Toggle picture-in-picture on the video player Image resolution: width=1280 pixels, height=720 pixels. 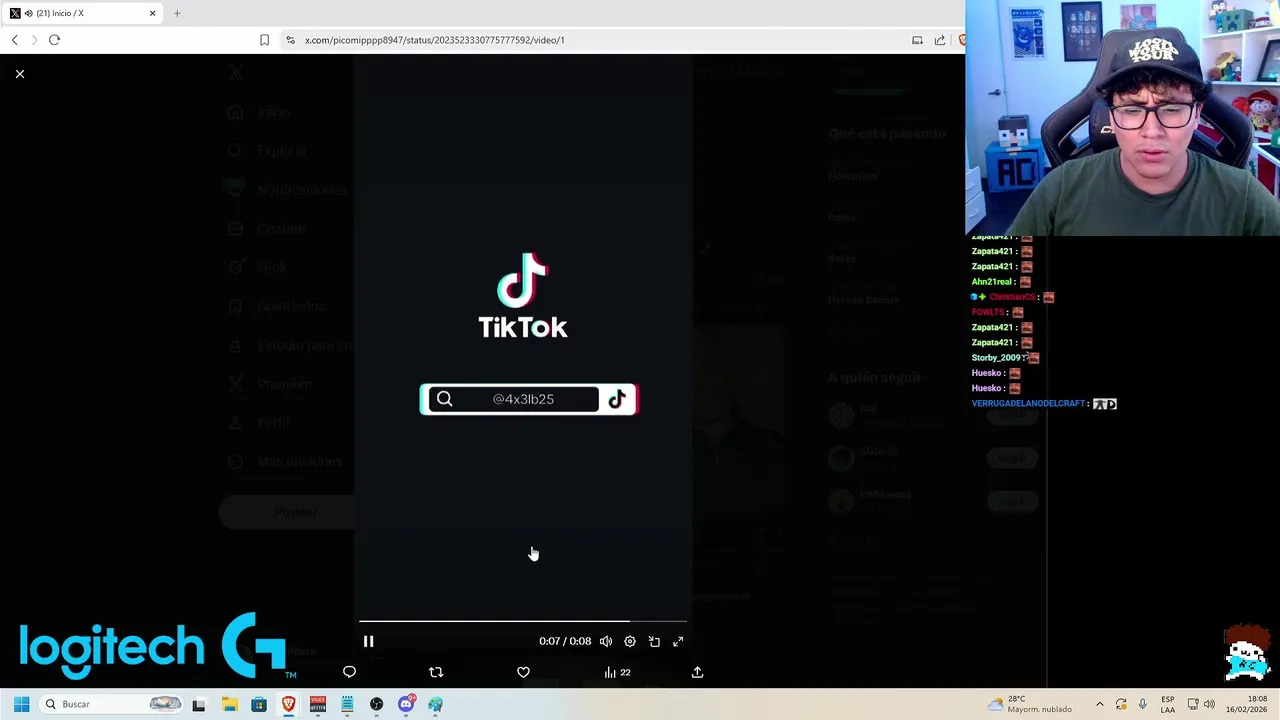654,642
